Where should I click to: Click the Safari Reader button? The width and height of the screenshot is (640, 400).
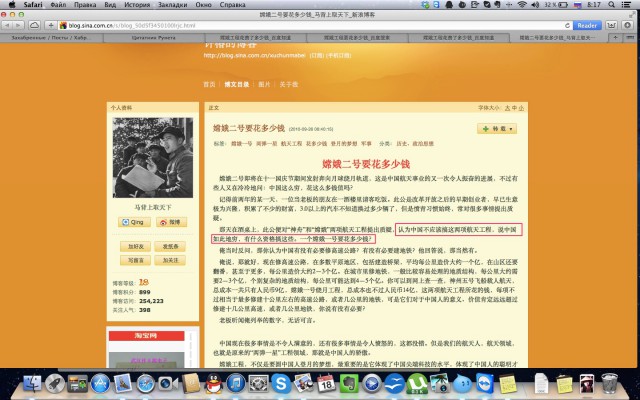(x=587, y=26)
